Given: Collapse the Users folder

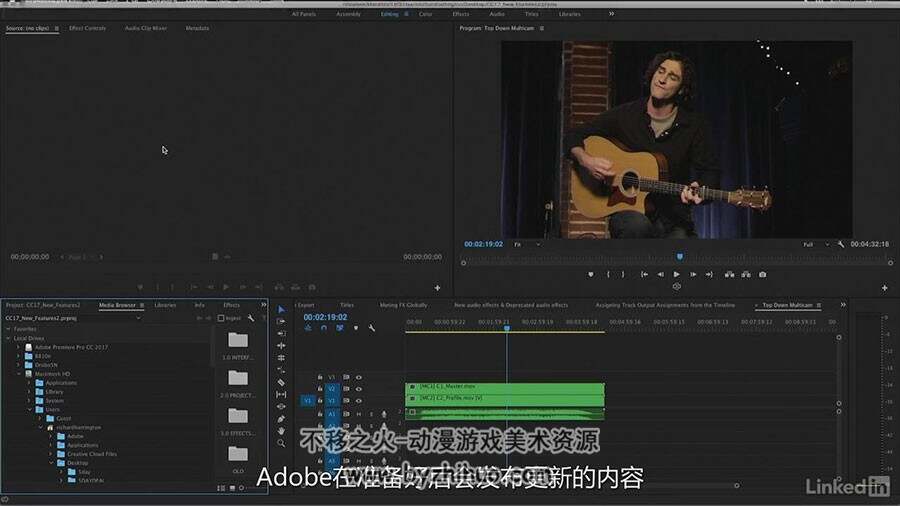Looking at the screenshot, I should coord(29,410).
